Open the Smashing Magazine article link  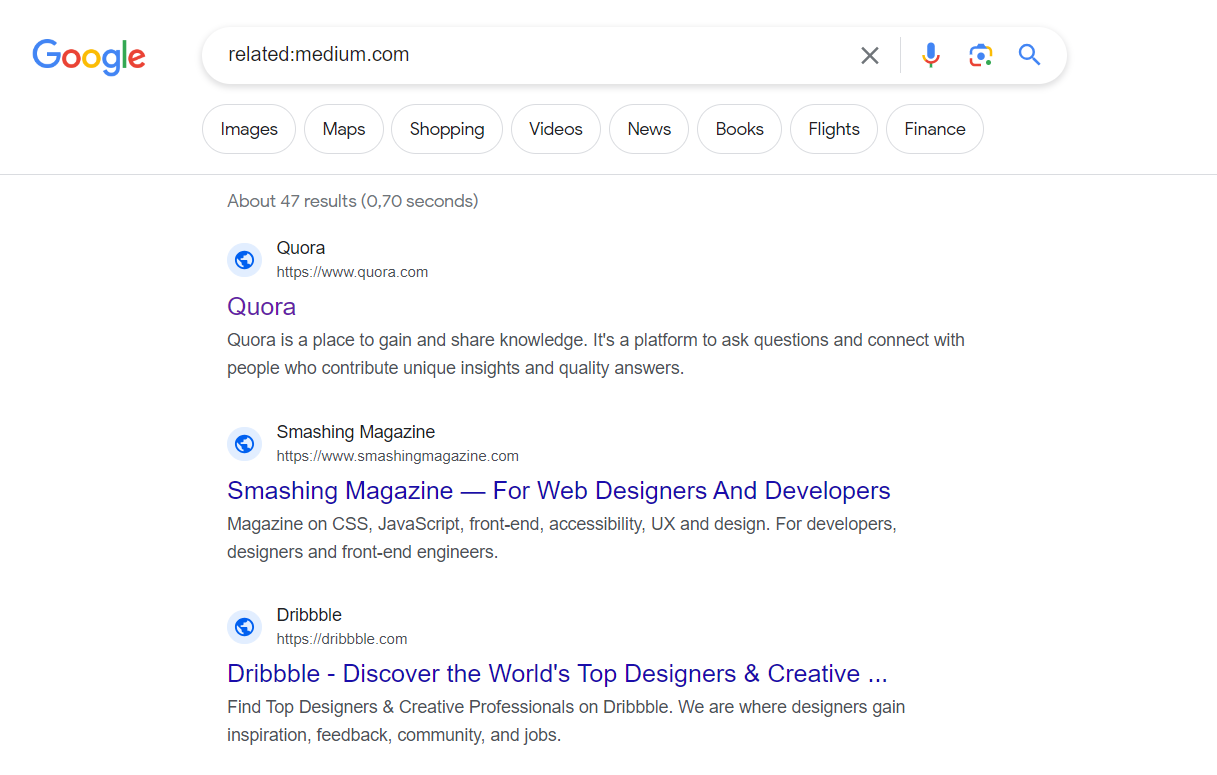pyautogui.click(x=558, y=490)
